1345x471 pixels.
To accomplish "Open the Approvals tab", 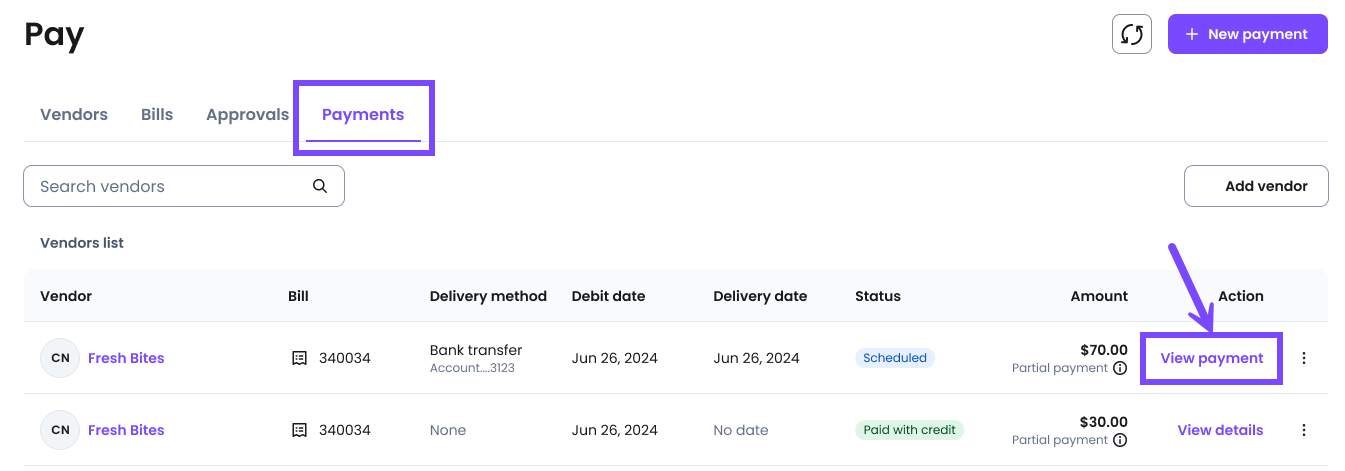I will pyautogui.click(x=247, y=114).
